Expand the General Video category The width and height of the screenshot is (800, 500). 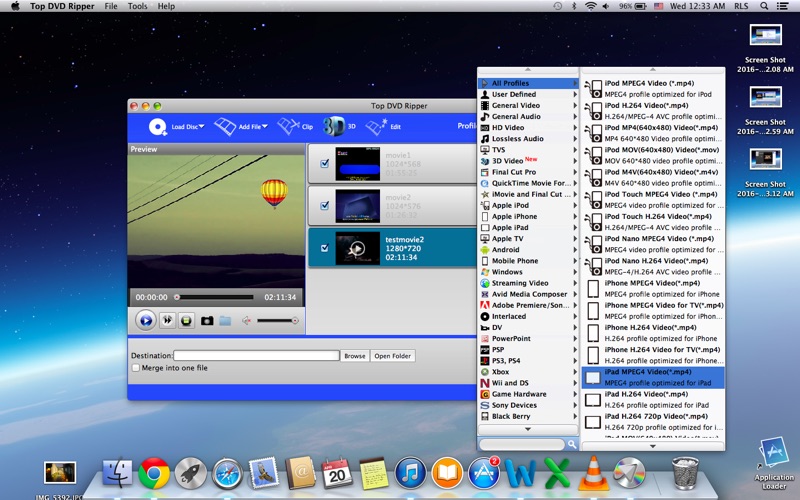click(529, 105)
